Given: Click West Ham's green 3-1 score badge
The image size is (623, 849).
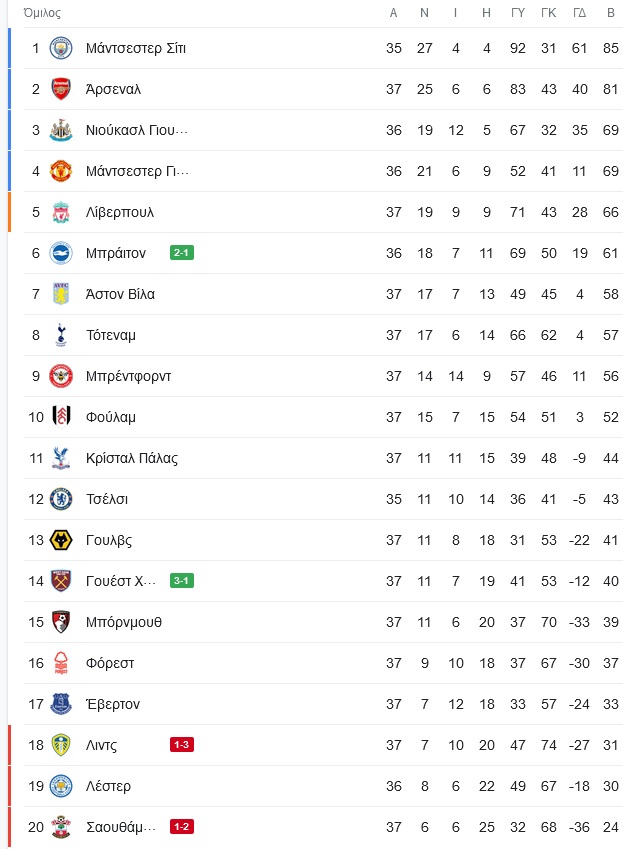Looking at the screenshot, I should [182, 581].
